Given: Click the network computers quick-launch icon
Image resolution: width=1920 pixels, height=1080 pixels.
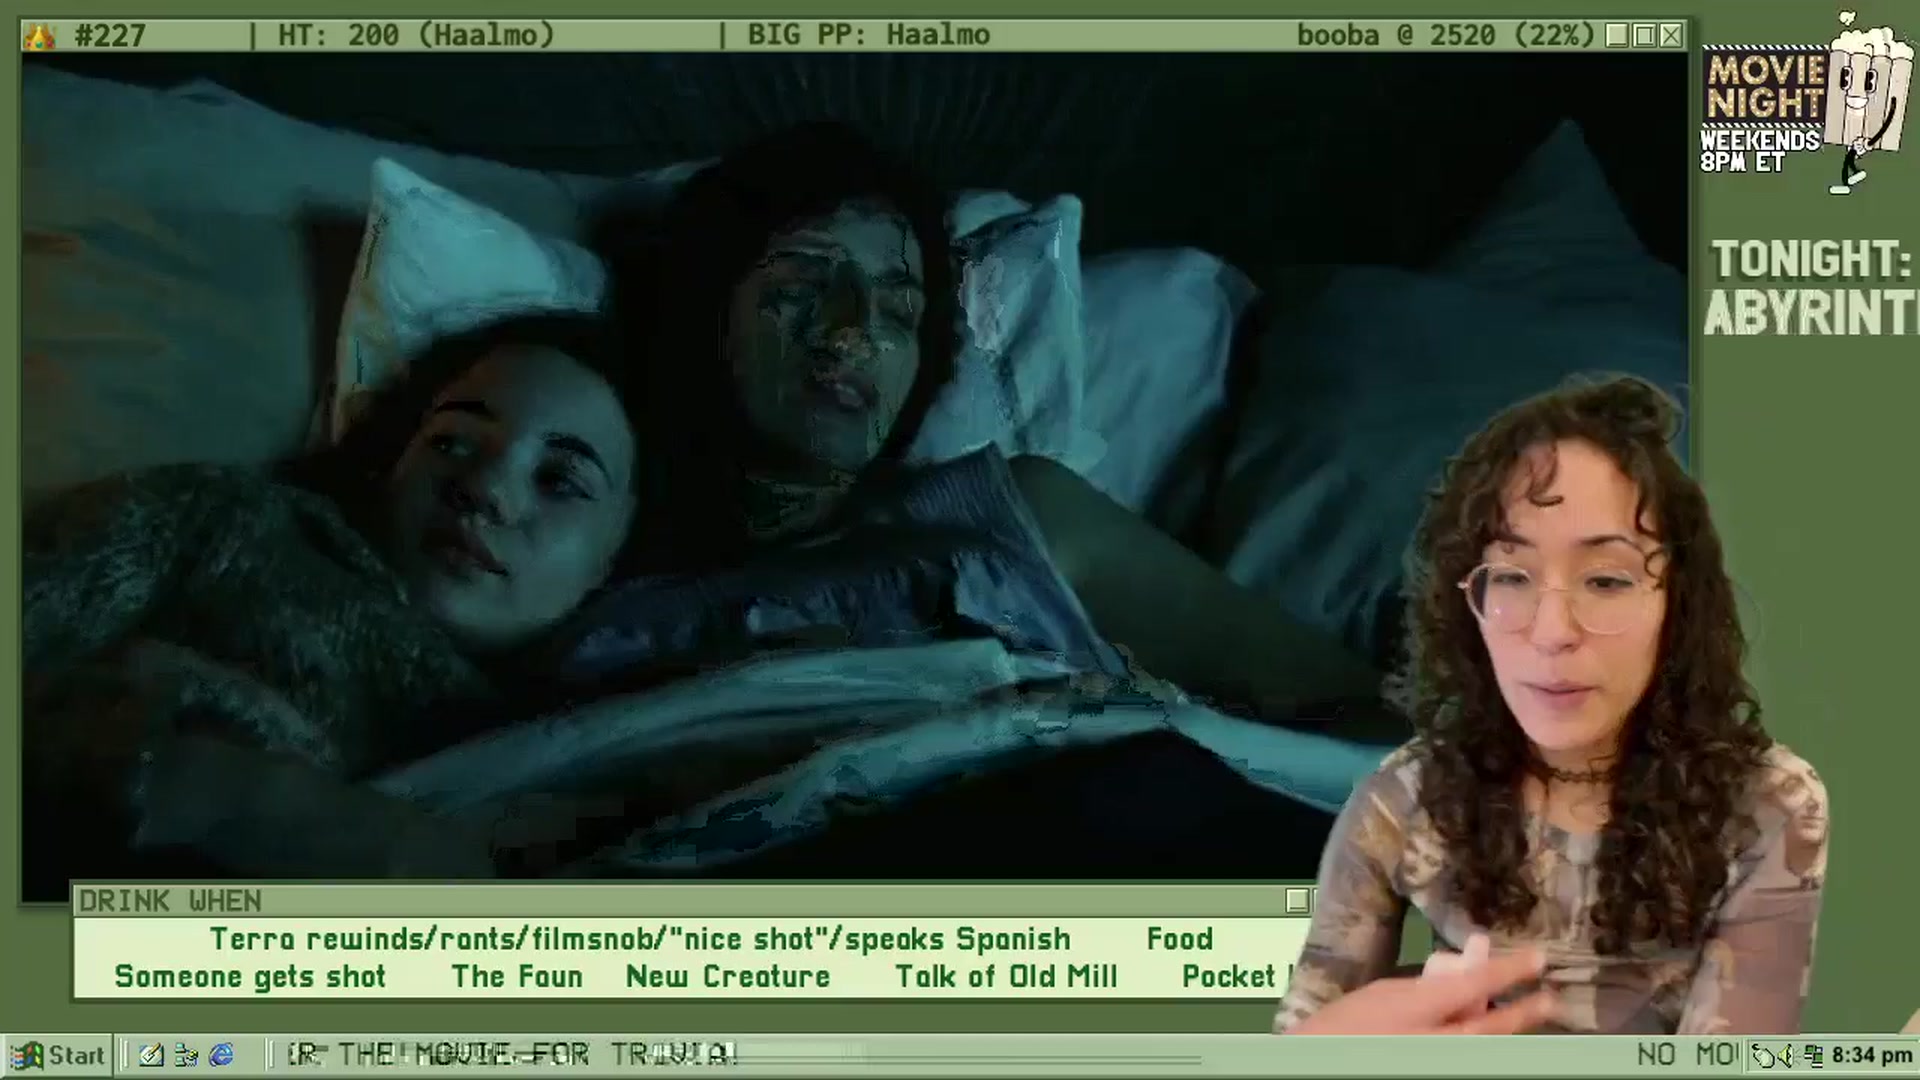Looking at the screenshot, I should pyautogui.click(x=186, y=1055).
